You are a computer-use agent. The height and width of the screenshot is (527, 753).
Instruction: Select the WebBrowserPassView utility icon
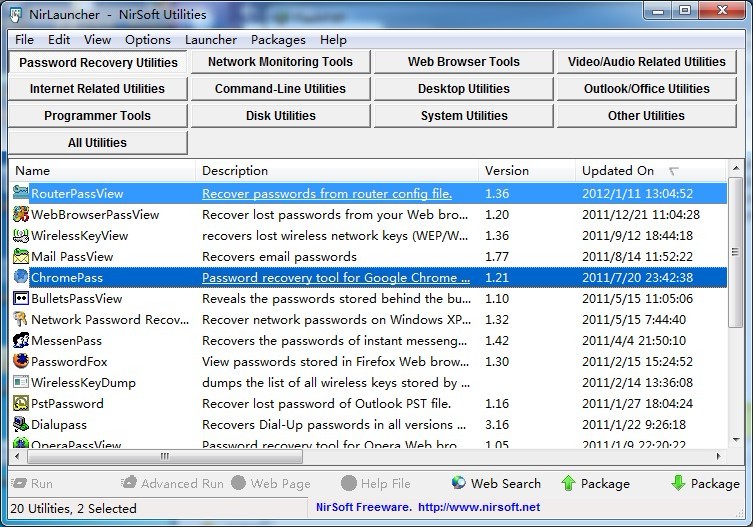pos(21,214)
